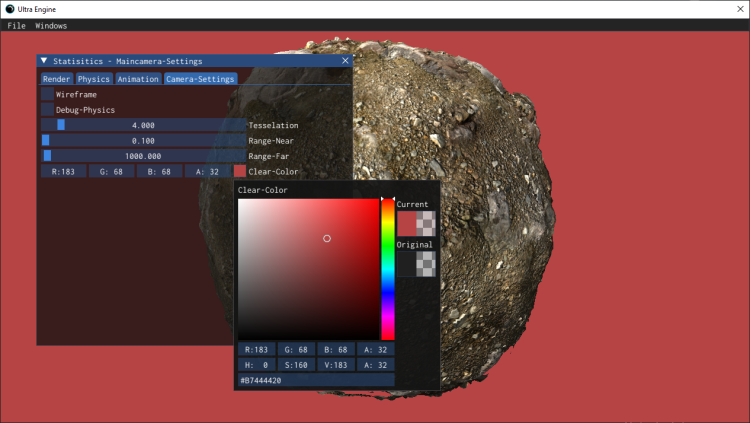Click the H hue value field in picker
Image resolution: width=750 pixels, height=423 pixels.
(x=256, y=365)
